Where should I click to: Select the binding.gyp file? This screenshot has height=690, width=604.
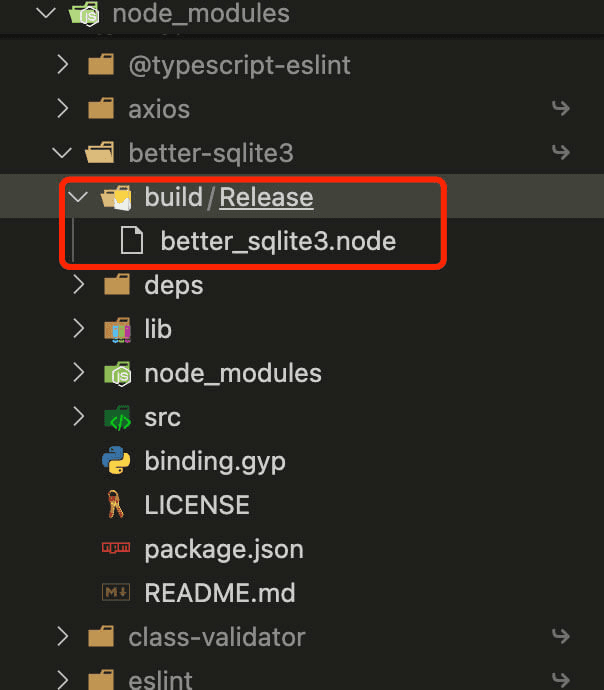point(215,461)
